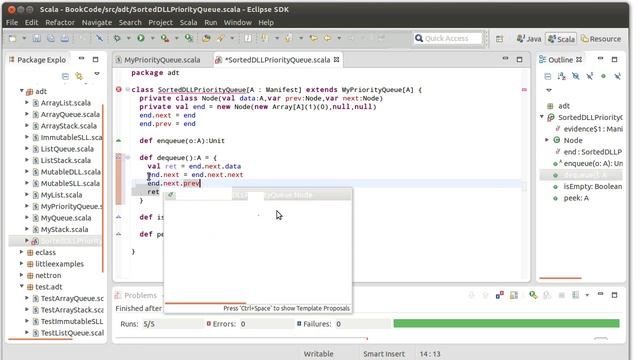The image size is (640, 360).
Task: Minimize the editor area
Action: pos(505,59)
